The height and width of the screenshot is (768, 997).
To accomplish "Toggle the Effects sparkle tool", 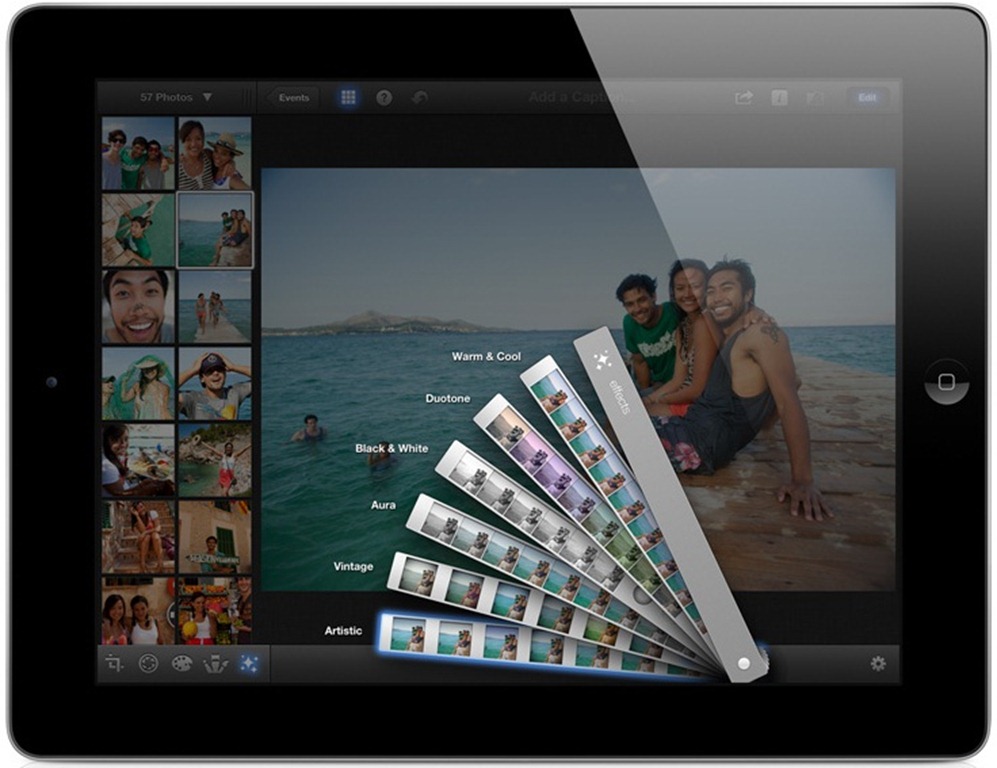I will tap(249, 663).
